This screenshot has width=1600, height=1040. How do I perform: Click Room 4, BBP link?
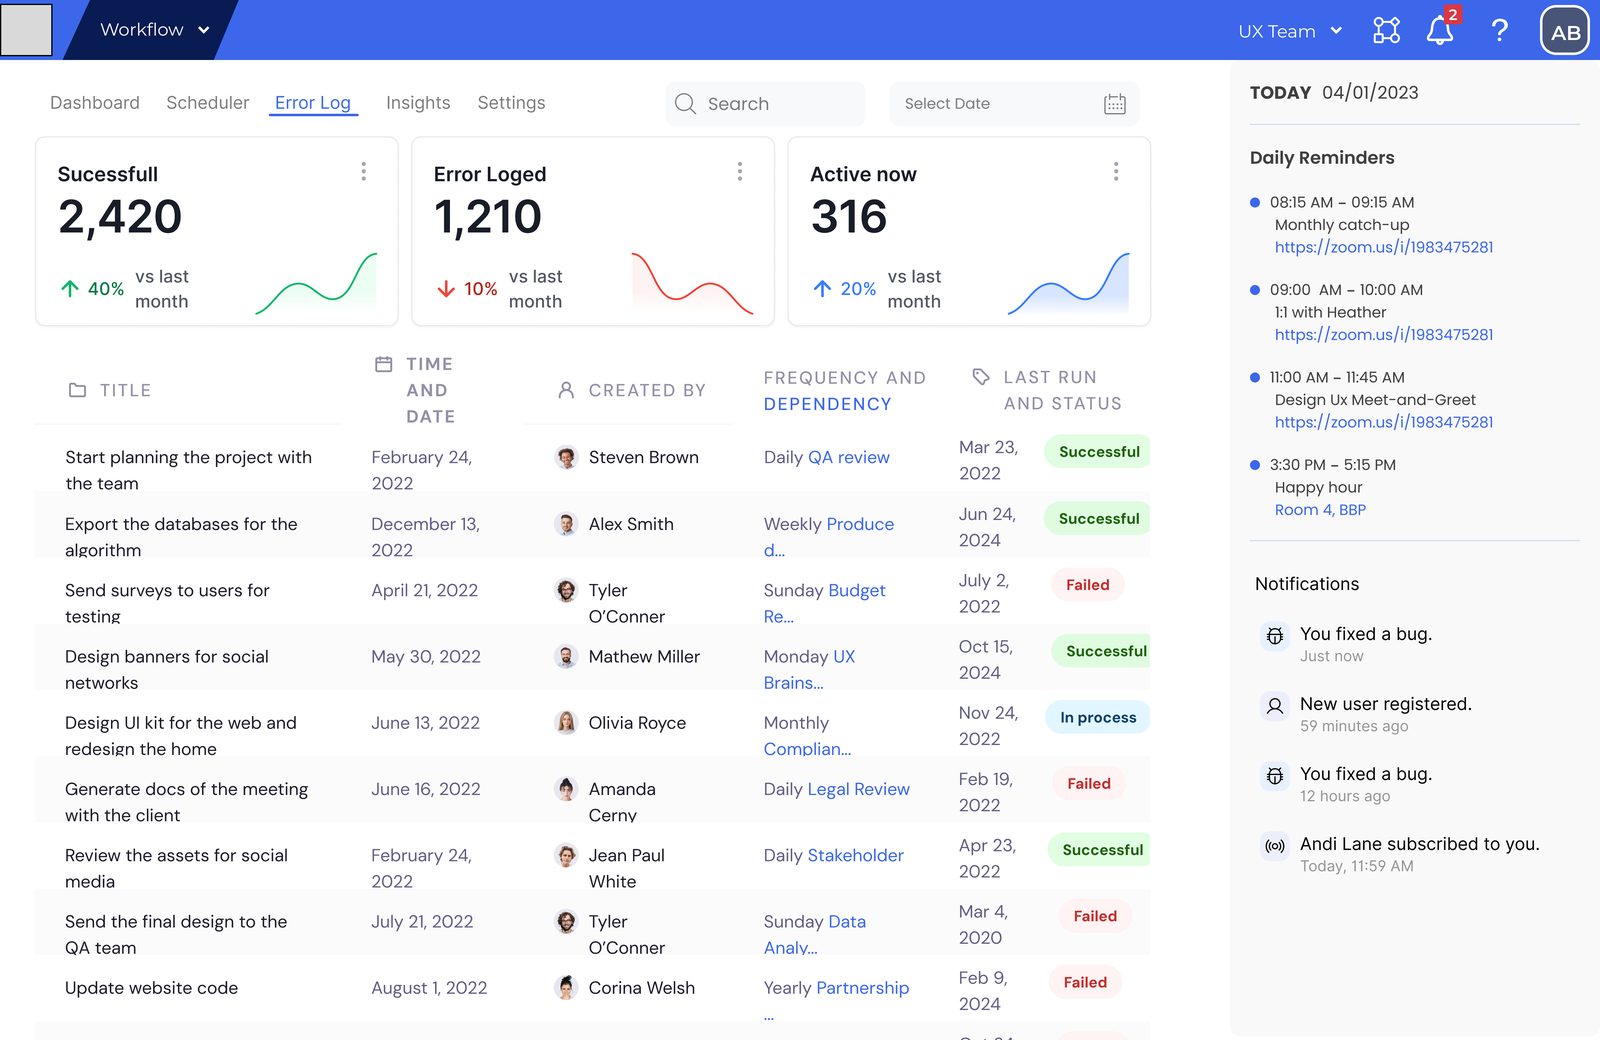tap(1320, 510)
